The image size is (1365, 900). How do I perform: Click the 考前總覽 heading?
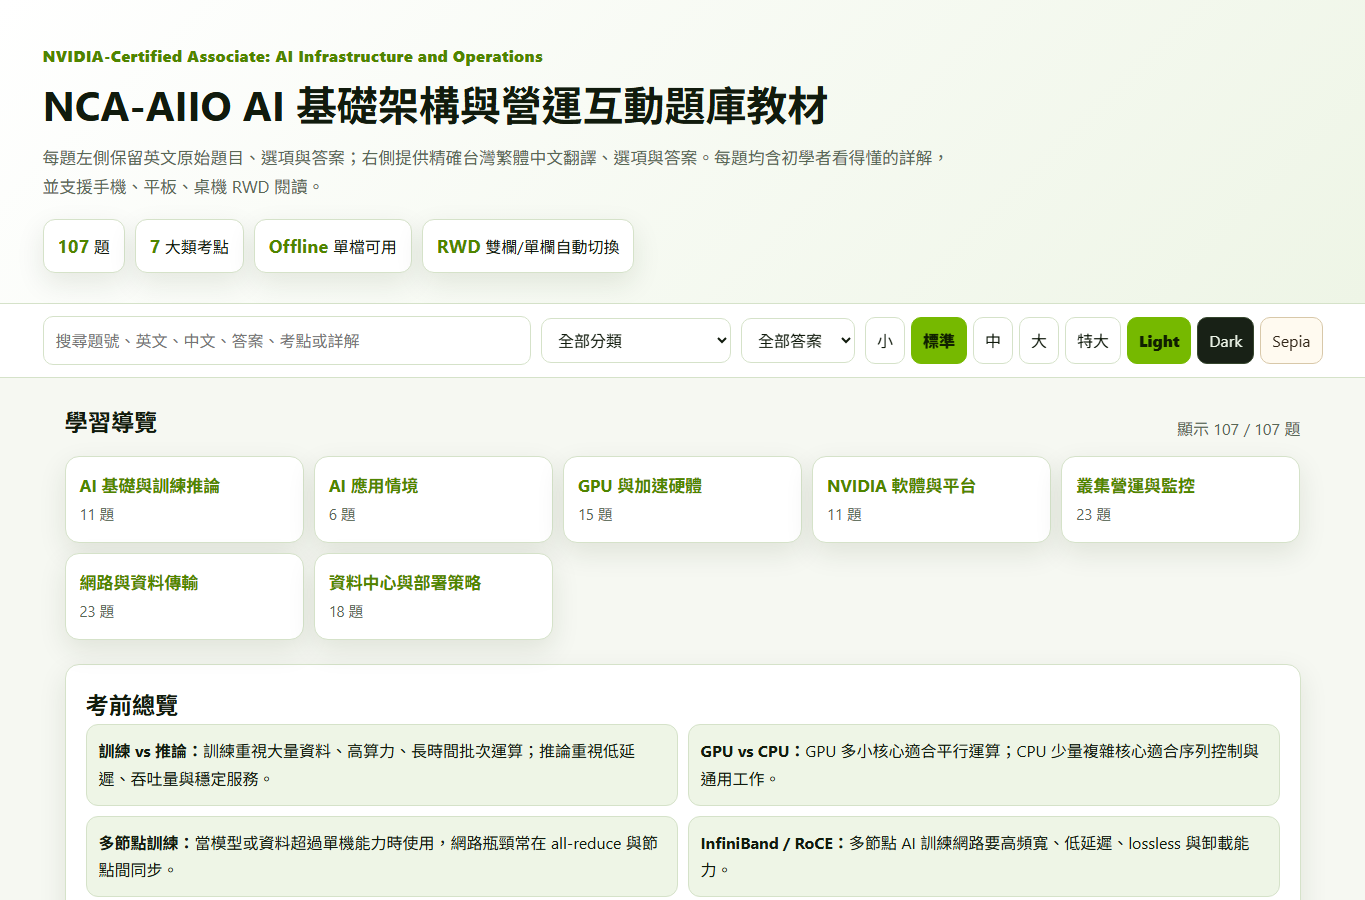[132, 705]
